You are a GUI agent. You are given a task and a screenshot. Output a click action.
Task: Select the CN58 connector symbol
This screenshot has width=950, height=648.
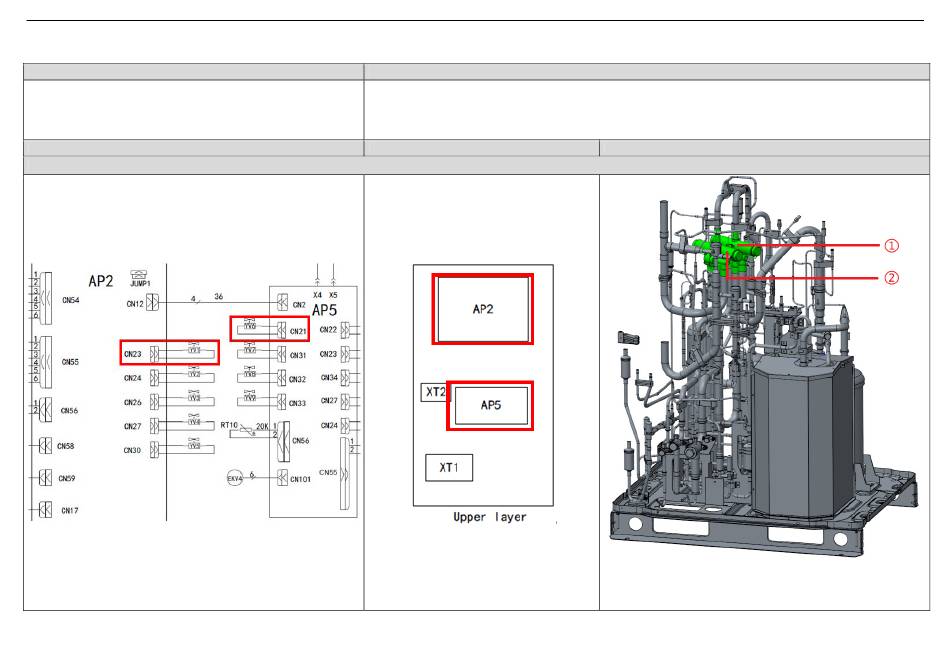45,446
